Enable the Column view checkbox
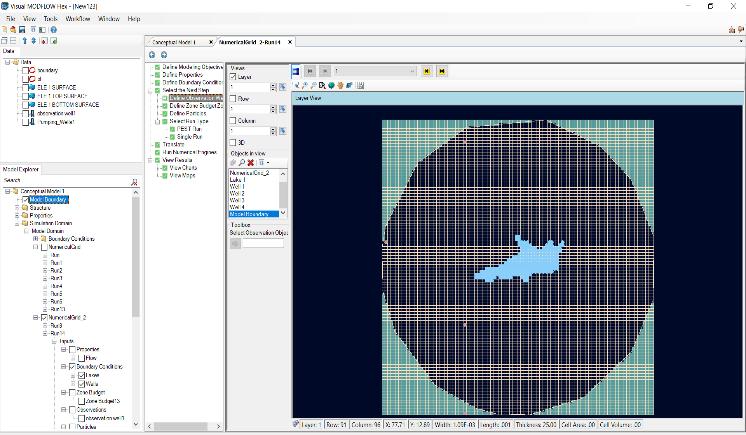The height and width of the screenshot is (435, 746). click(x=233, y=120)
